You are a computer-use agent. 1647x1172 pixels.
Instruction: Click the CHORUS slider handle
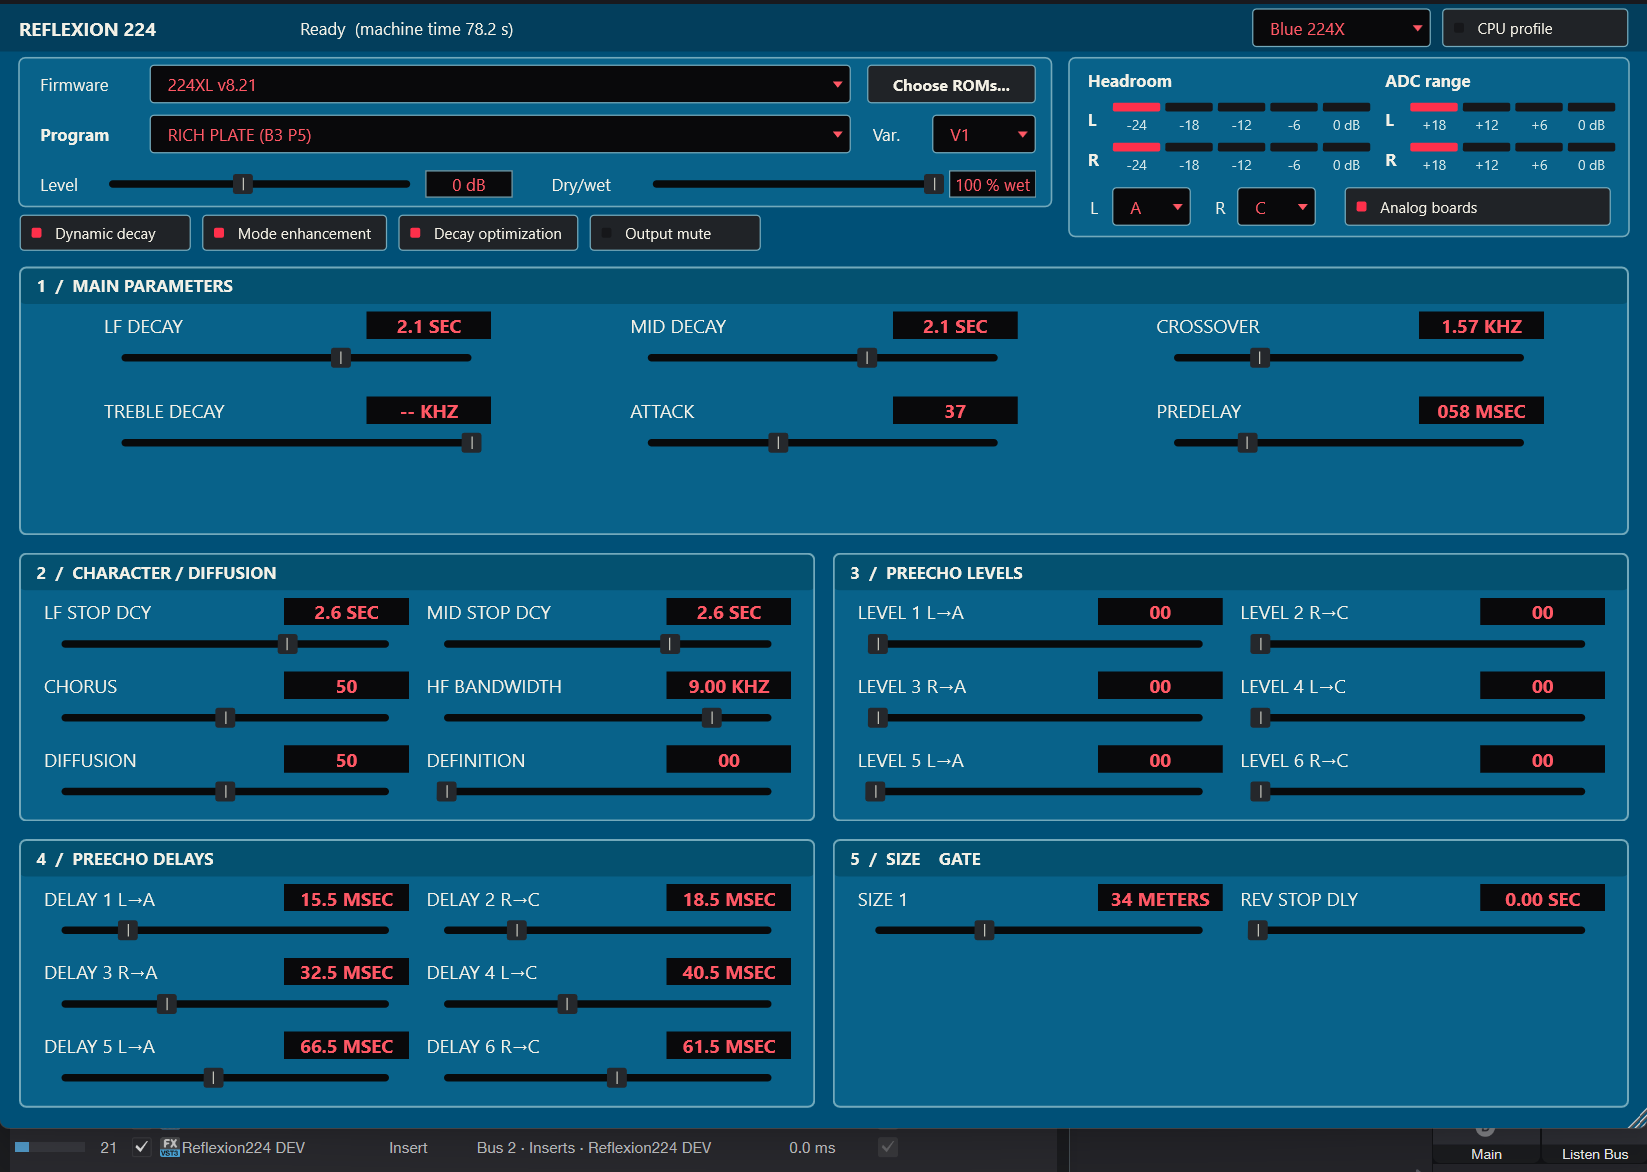[225, 718]
